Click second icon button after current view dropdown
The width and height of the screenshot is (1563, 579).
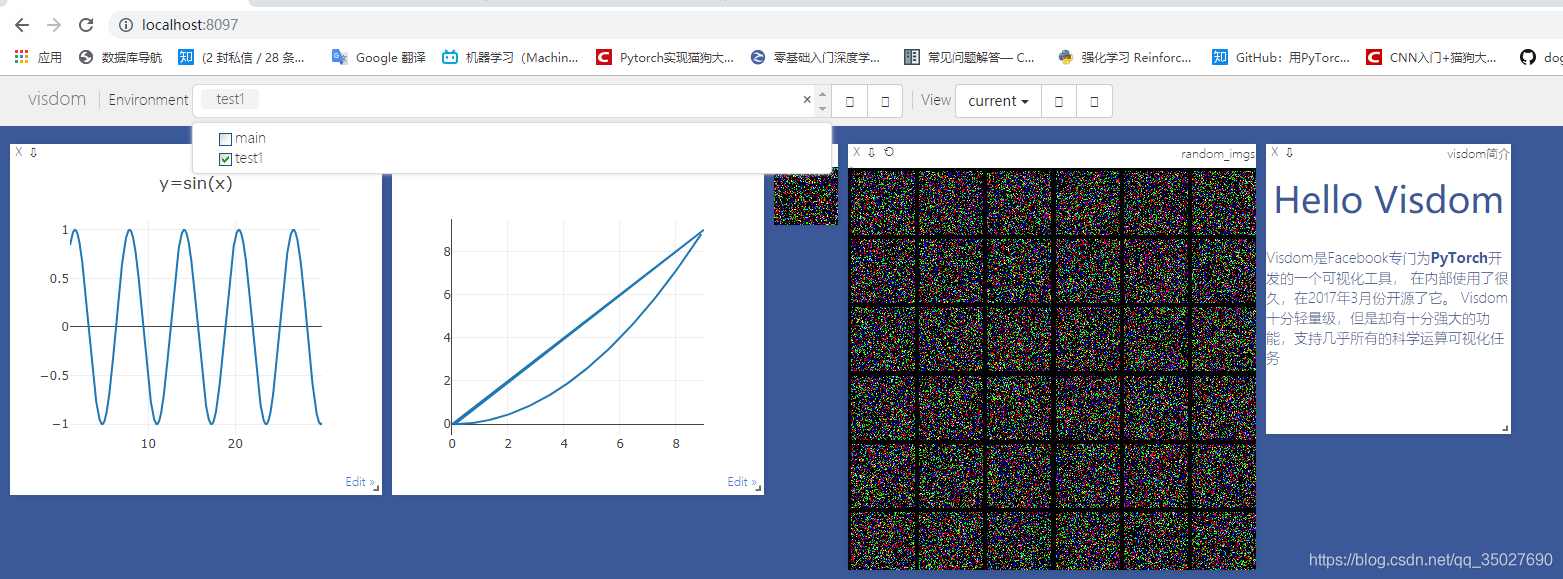coord(1094,101)
